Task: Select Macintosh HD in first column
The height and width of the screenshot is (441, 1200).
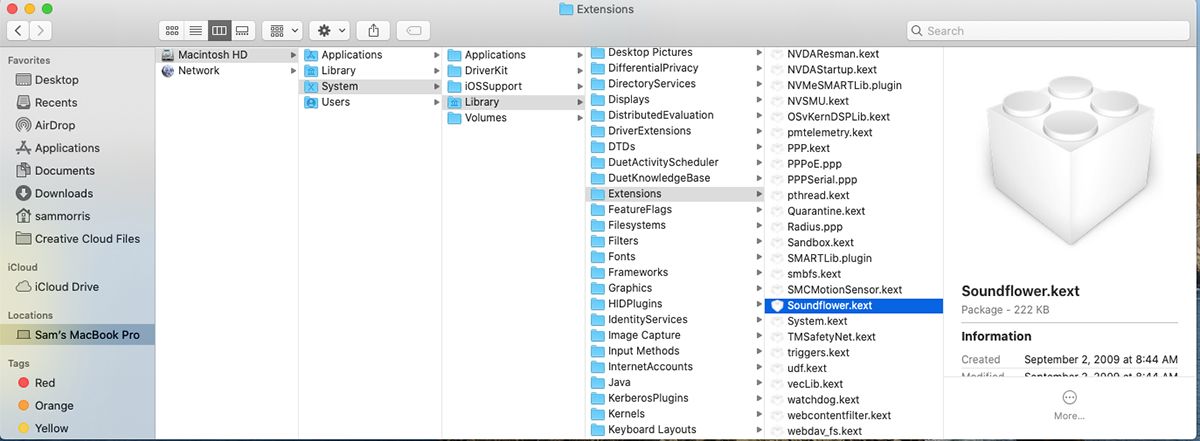Action: [x=227, y=55]
